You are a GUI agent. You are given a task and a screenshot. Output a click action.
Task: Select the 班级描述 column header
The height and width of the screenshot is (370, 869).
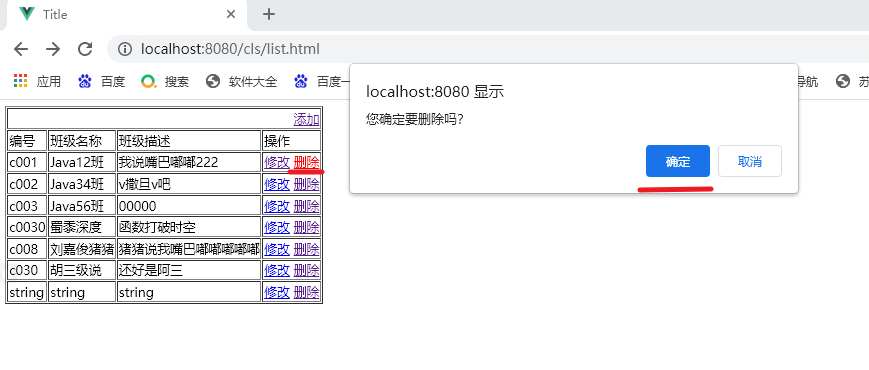tap(188, 141)
